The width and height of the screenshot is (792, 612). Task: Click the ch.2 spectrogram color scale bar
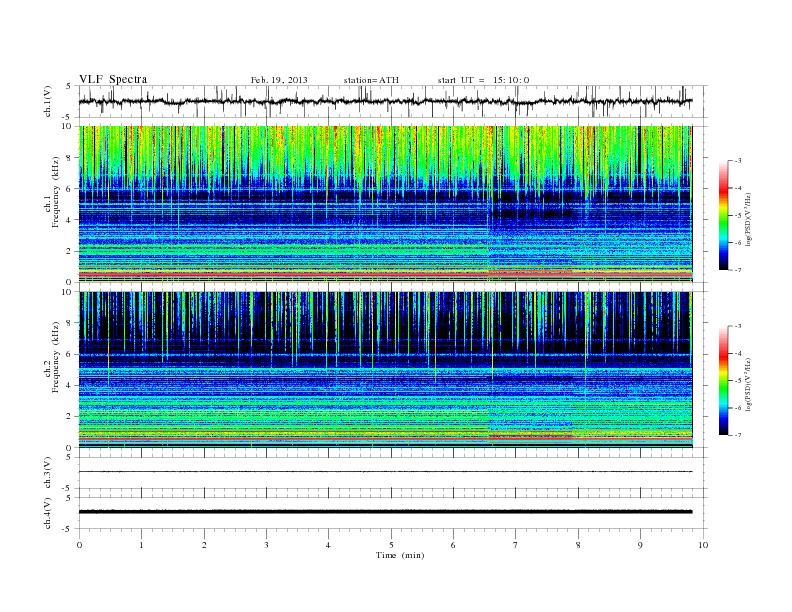[x=723, y=380]
